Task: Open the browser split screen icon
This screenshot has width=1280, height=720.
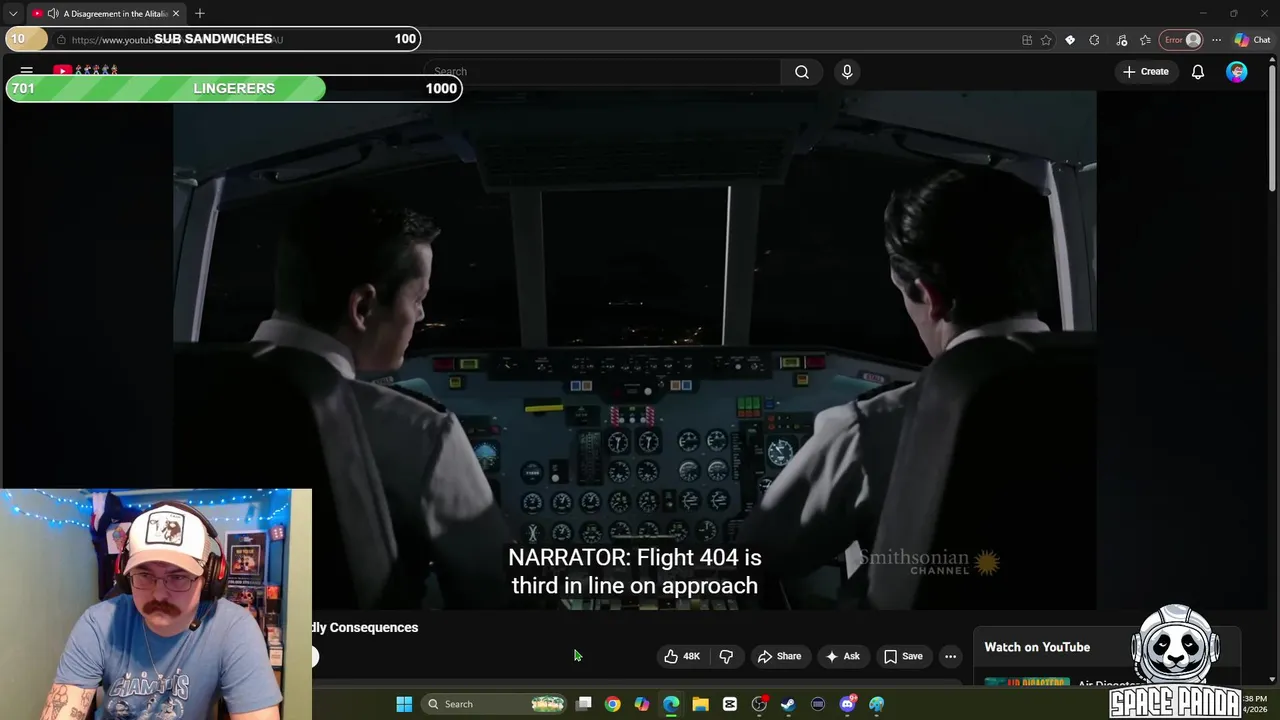Action: 1027,40
